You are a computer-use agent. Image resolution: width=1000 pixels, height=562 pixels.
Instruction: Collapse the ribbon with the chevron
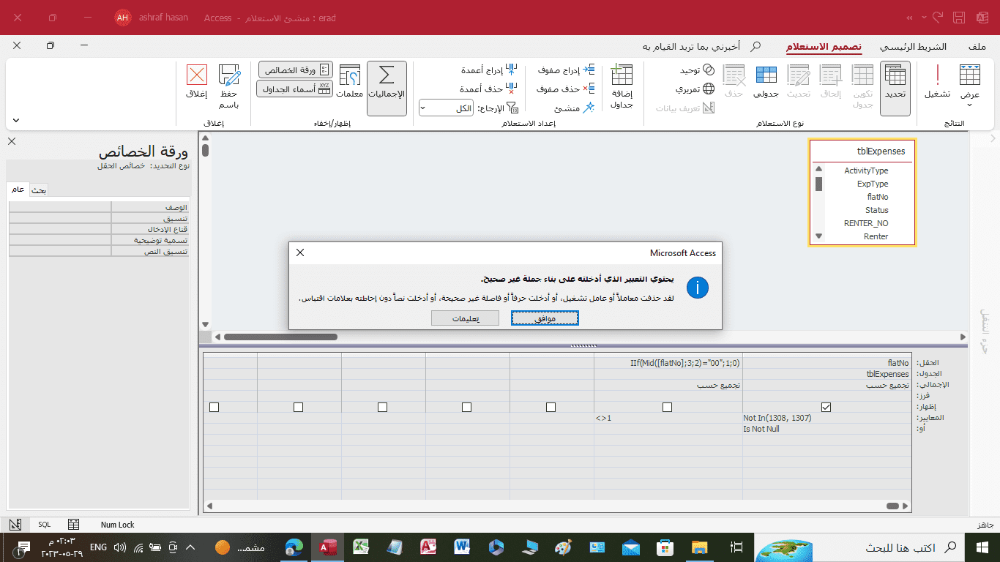16,120
